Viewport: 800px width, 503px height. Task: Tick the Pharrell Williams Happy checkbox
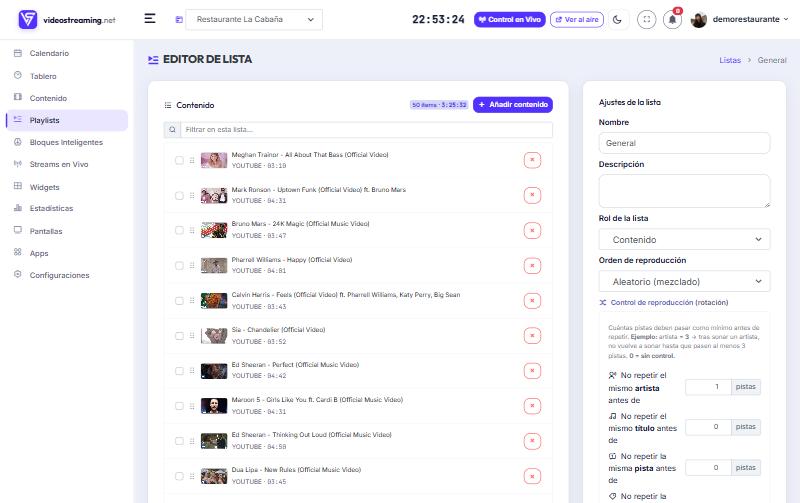(179, 265)
